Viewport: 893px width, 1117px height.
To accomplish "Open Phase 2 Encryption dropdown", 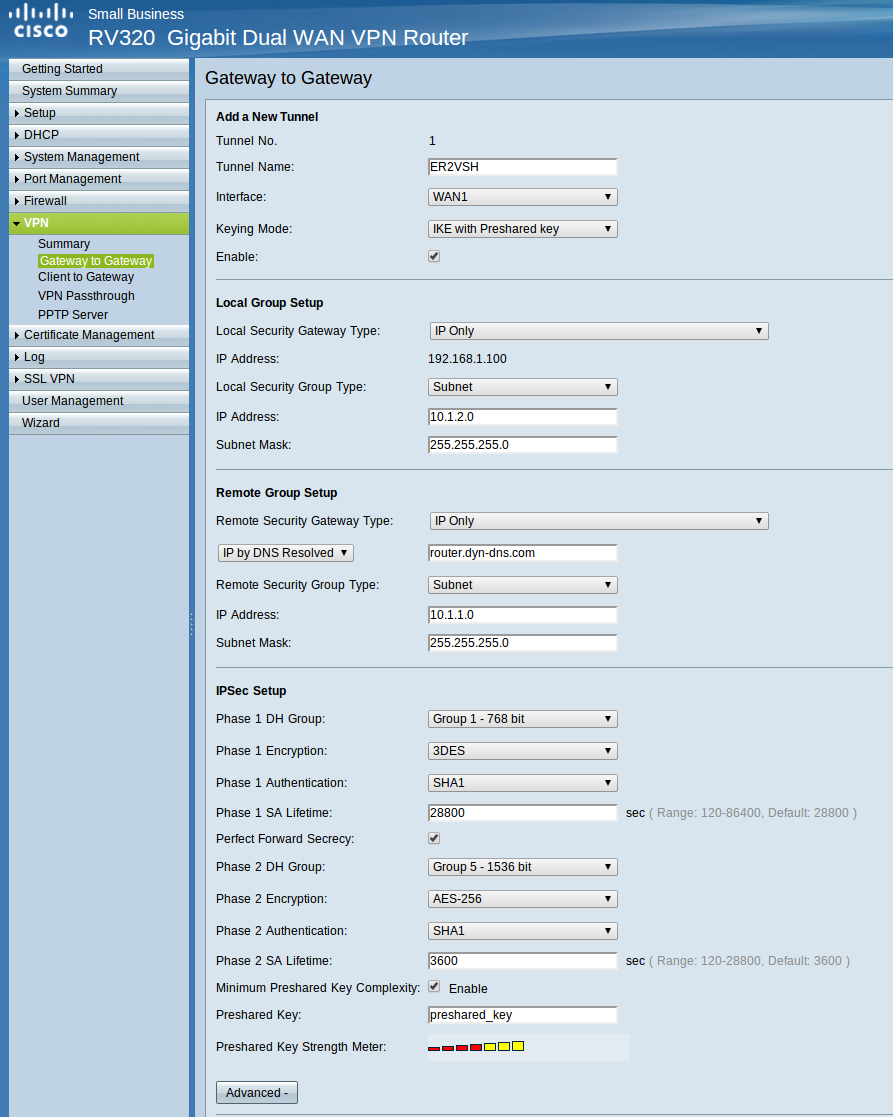I will click(x=523, y=899).
